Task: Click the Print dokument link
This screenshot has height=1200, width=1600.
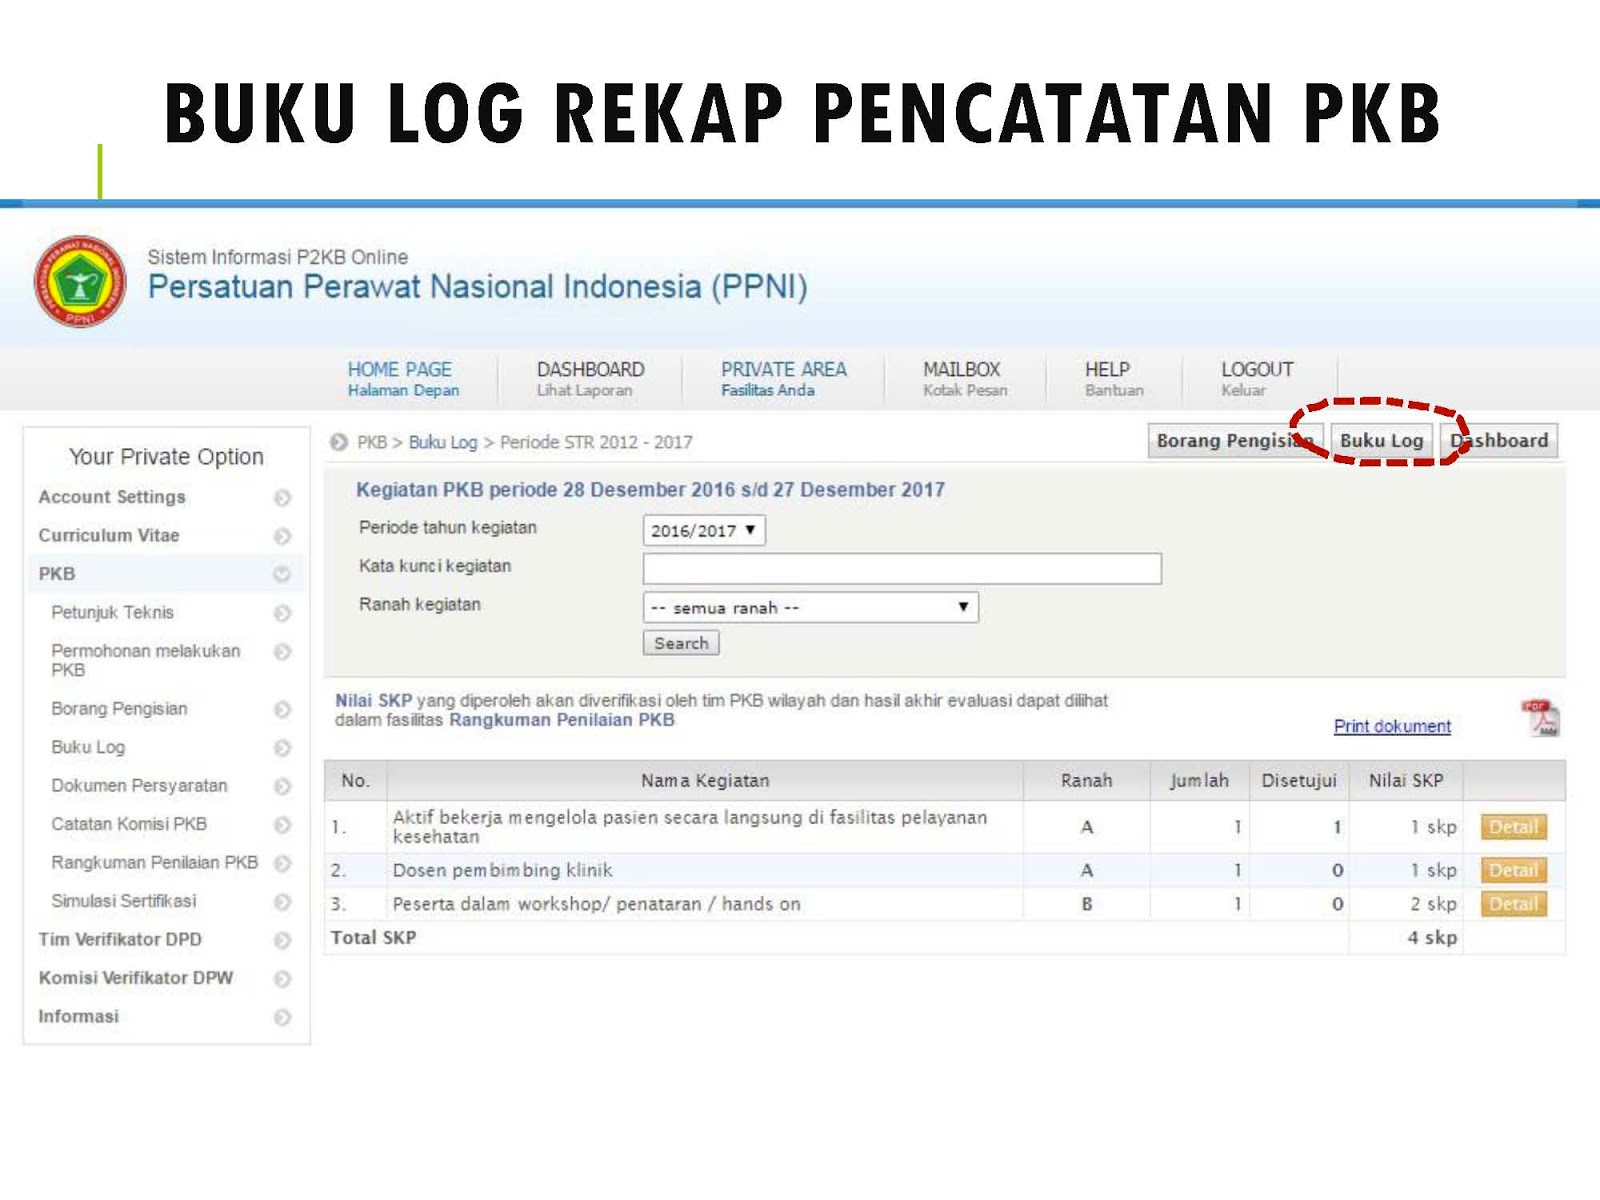Action: click(x=1392, y=726)
